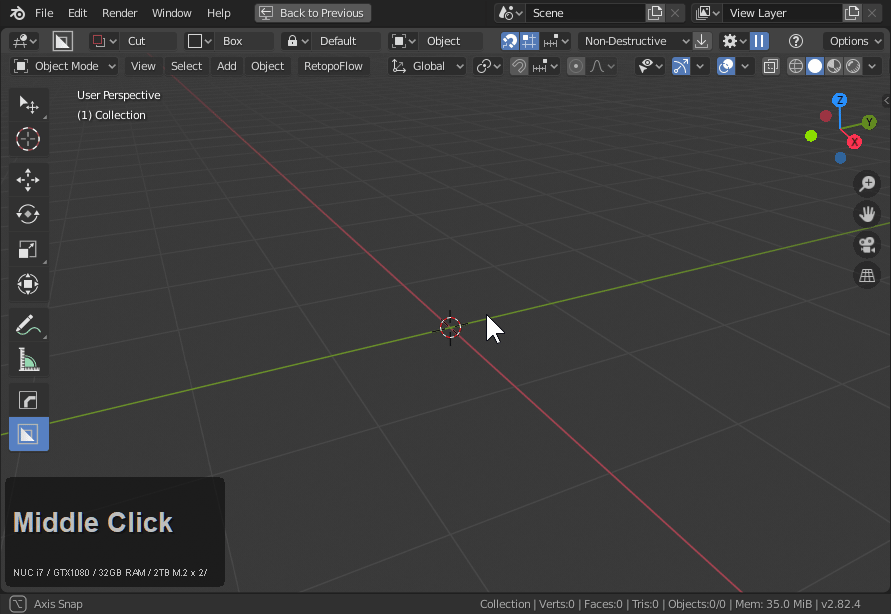Toggle proportional editing button
891x614 pixels.
pos(576,66)
